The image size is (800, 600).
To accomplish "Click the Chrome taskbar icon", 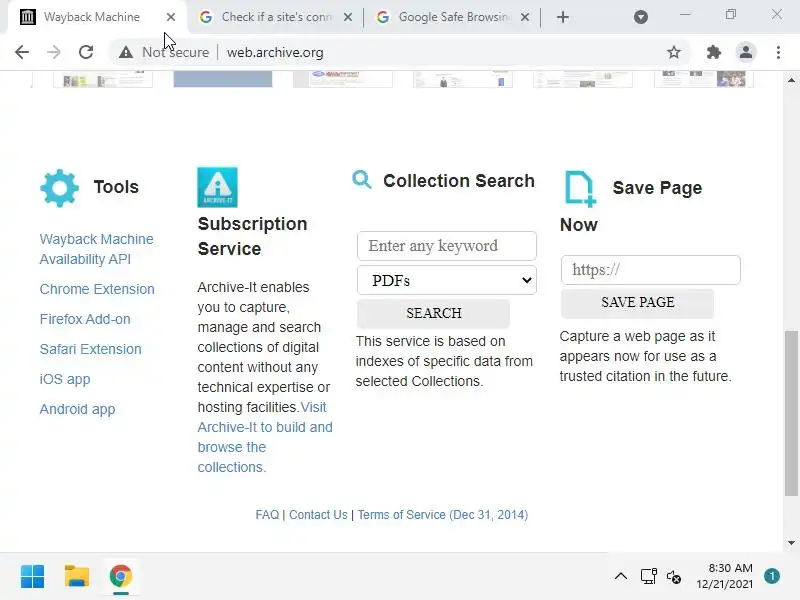I will pos(120,577).
